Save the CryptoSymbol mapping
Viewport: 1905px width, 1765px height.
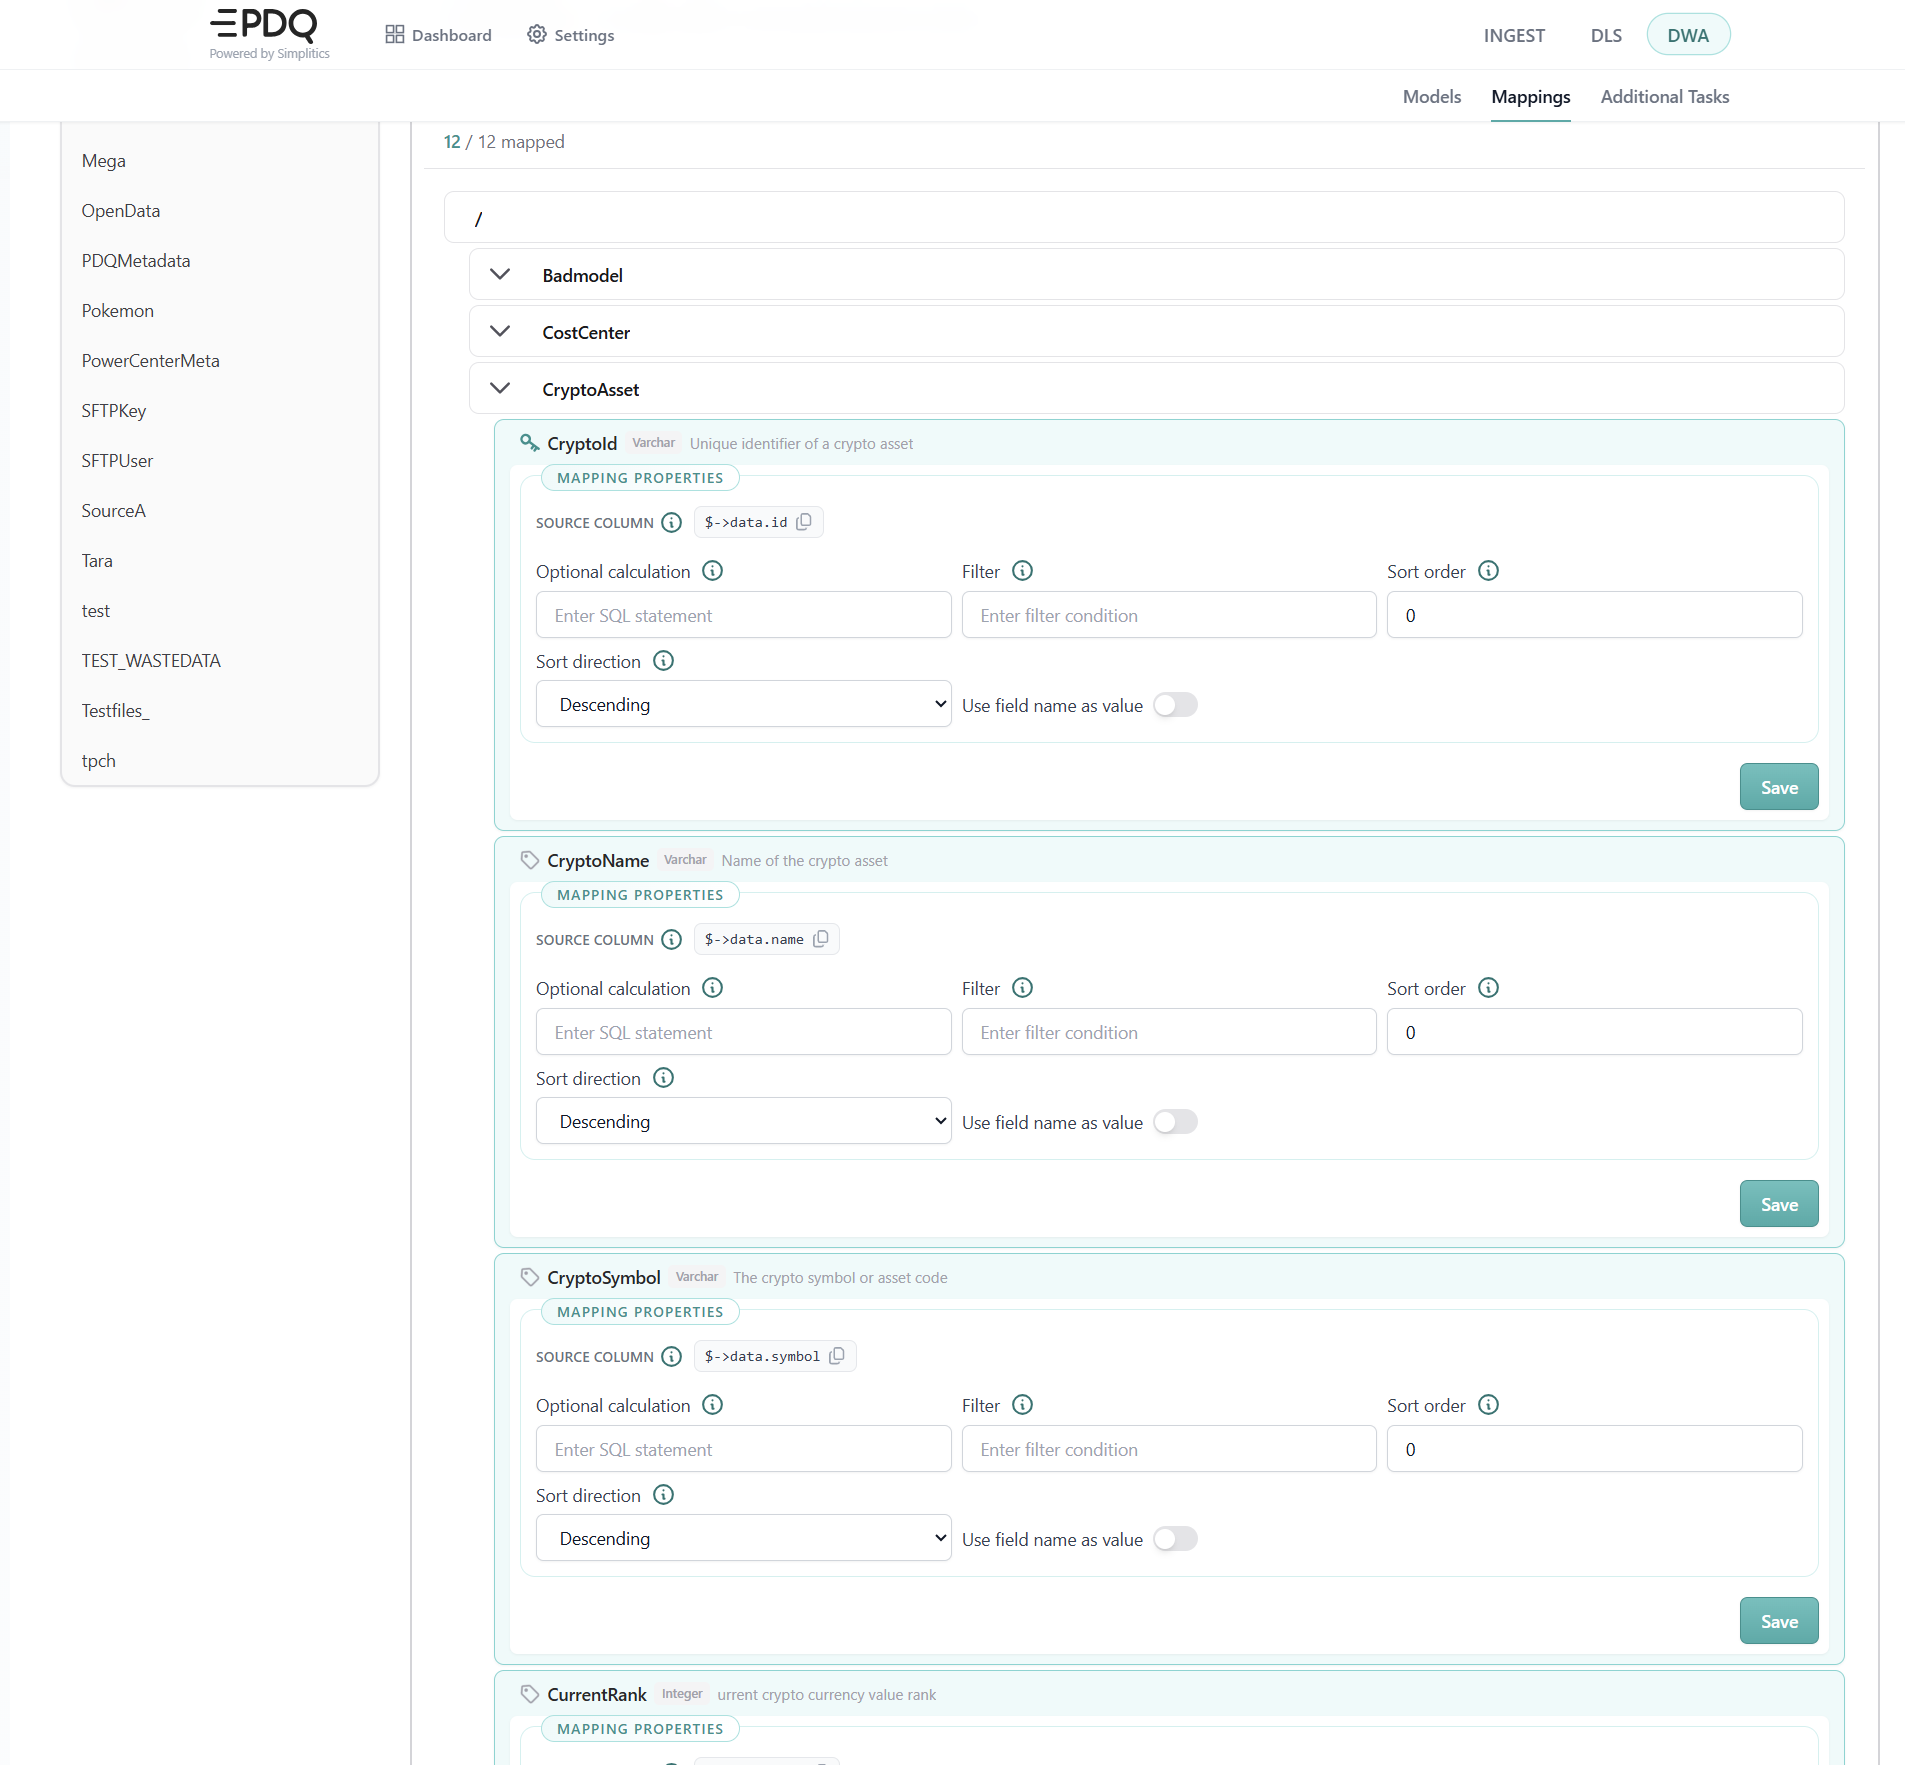(x=1779, y=1621)
